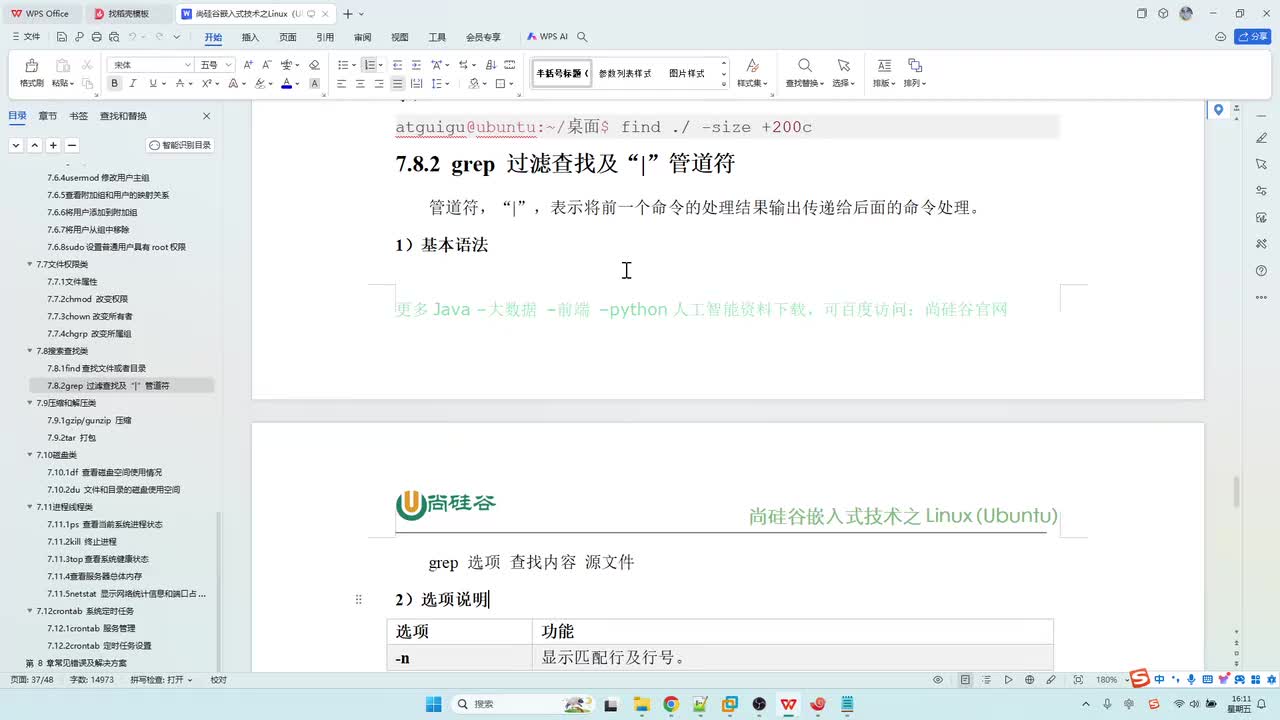Open the Review (审阅) ribbon tab
This screenshot has width=1280, height=720.
[362, 37]
